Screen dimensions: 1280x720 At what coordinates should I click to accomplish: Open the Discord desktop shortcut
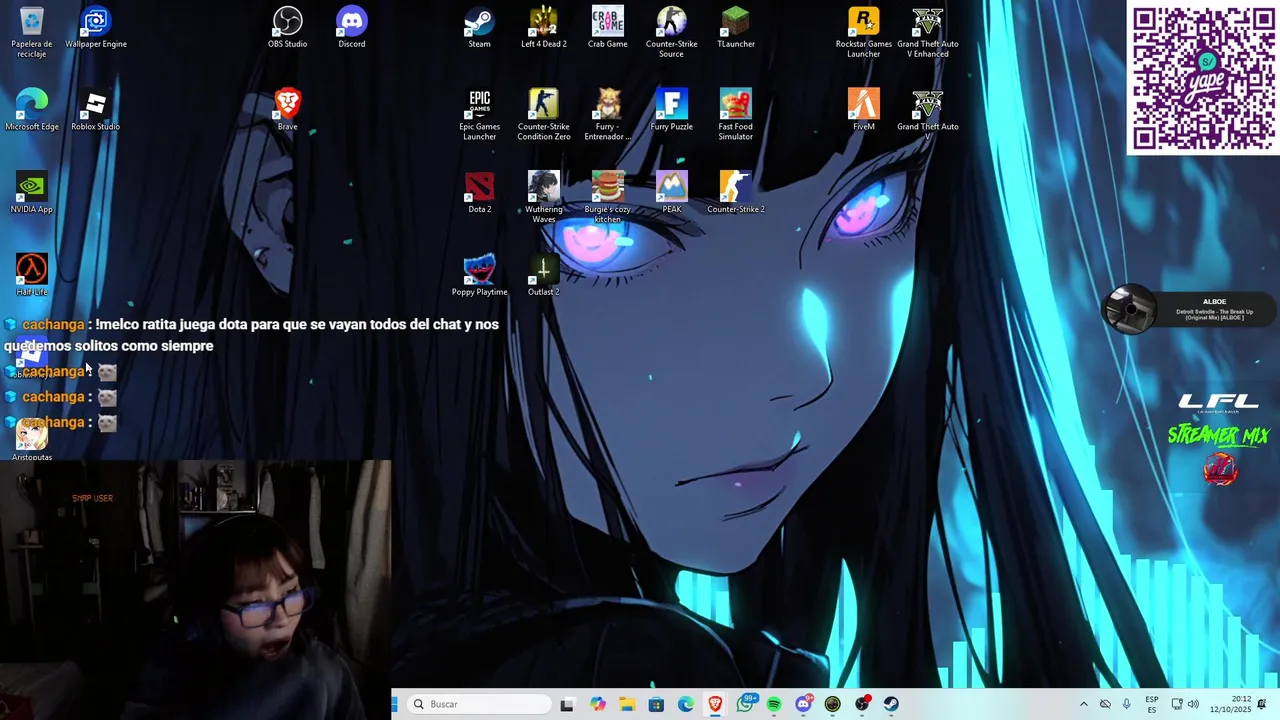pyautogui.click(x=352, y=28)
